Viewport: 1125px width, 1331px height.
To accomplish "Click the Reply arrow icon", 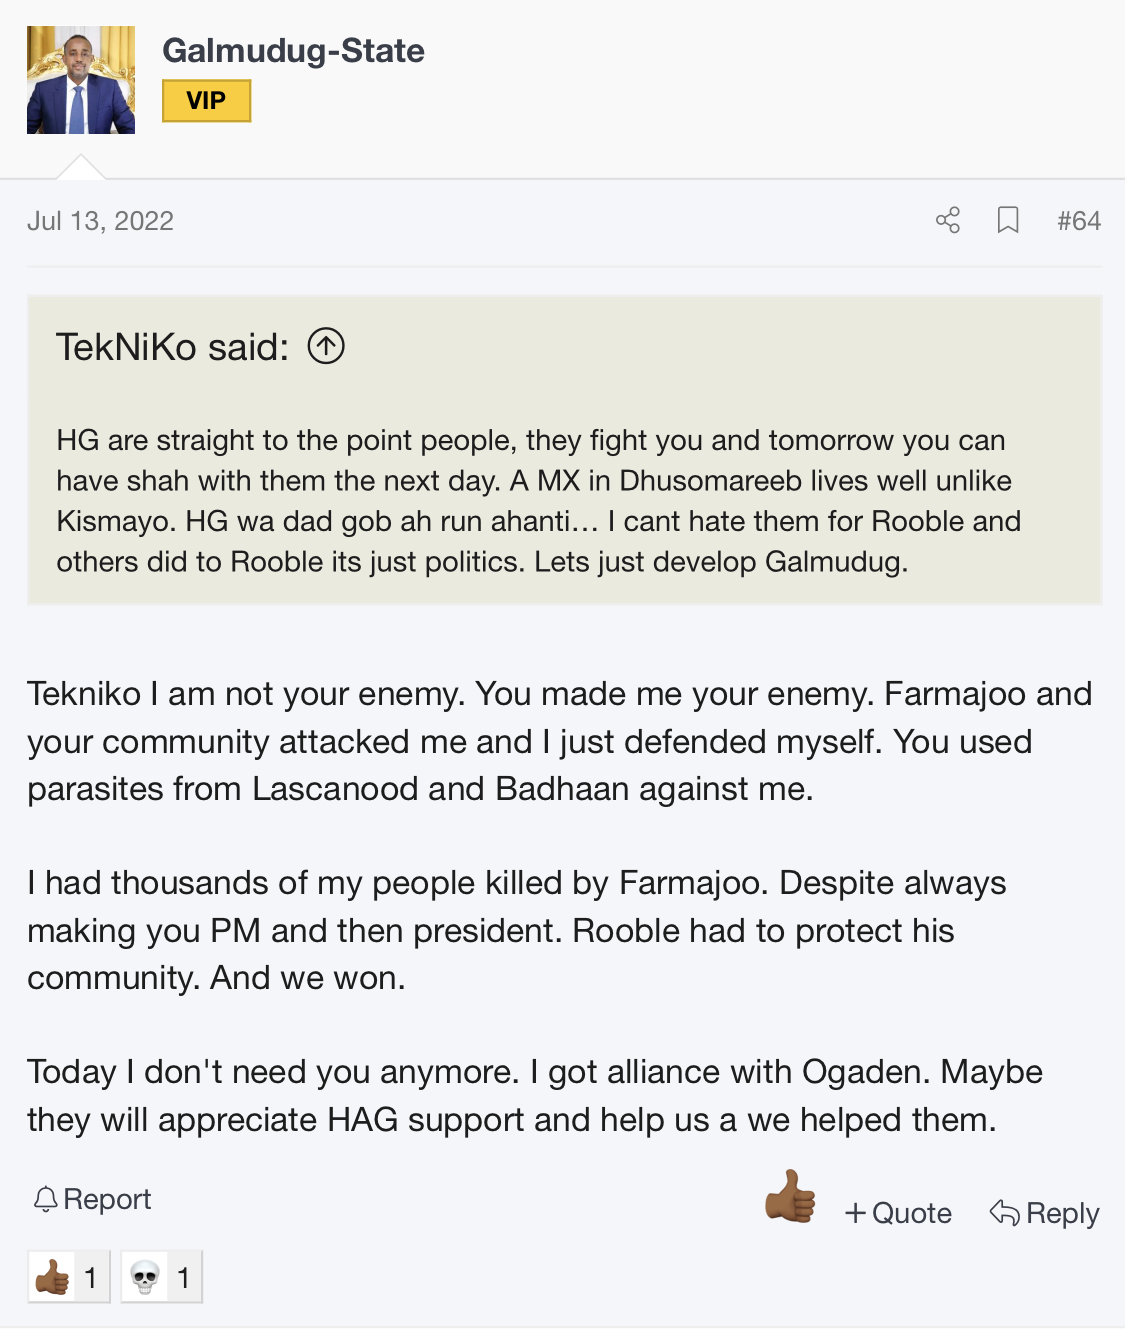I will pos(1004,1213).
